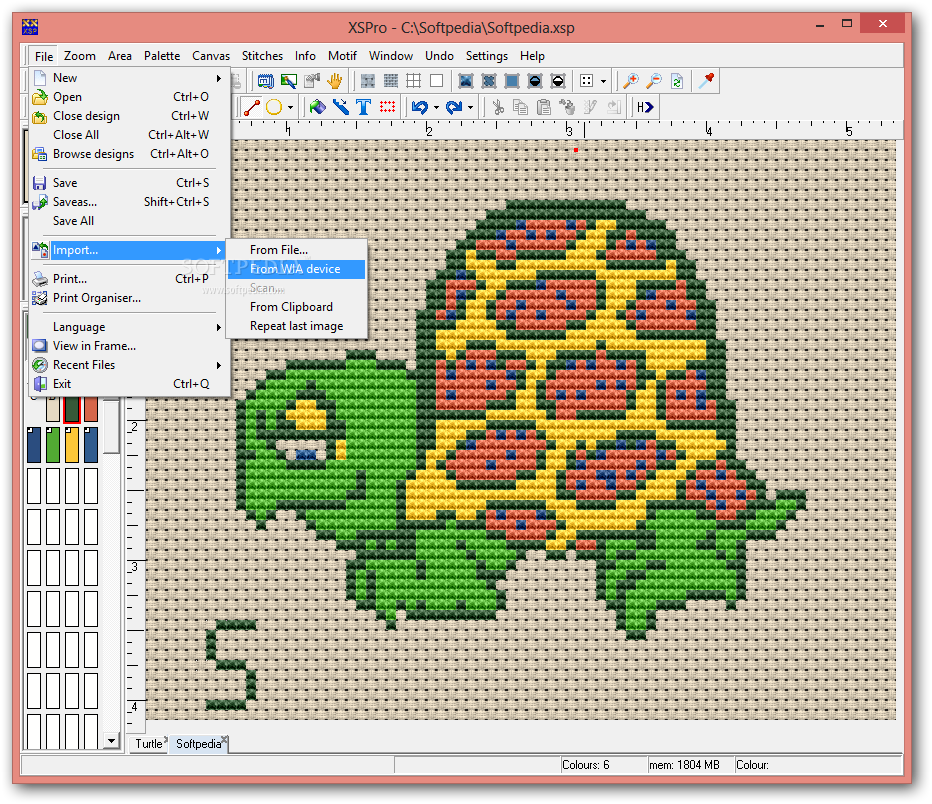Select the blue T text tool
The image size is (932, 804).
click(364, 108)
